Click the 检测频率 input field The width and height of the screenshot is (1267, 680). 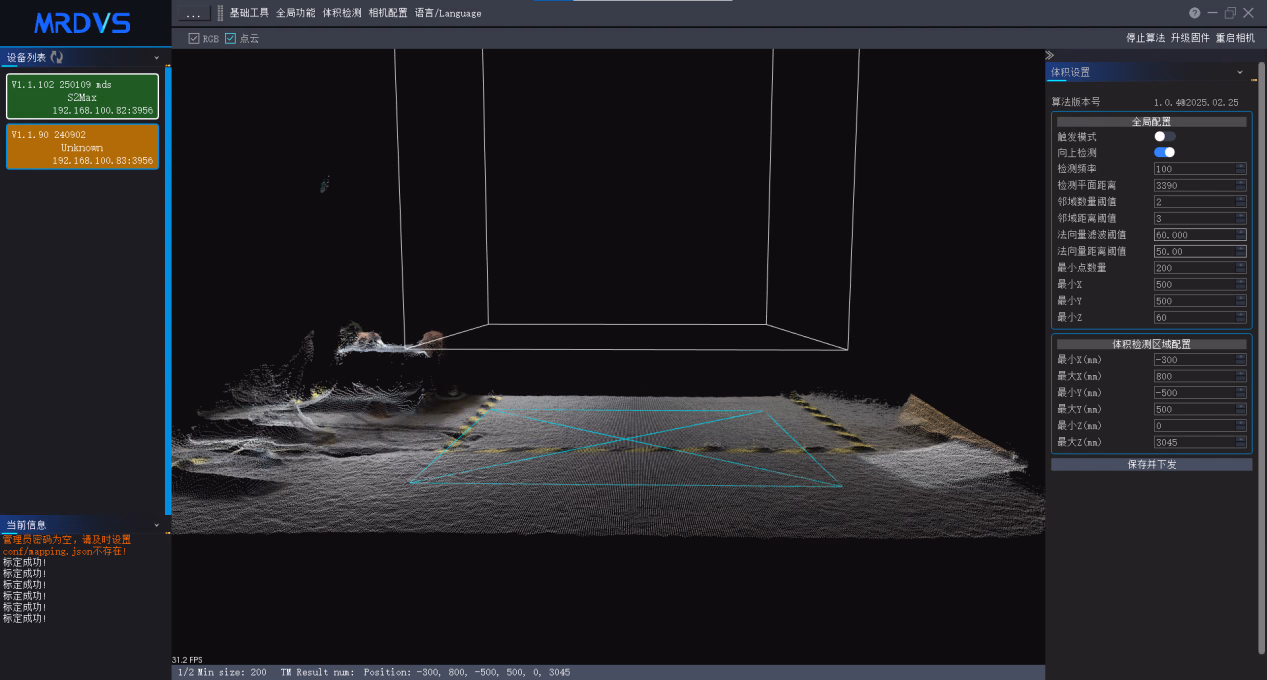[x=1200, y=169]
